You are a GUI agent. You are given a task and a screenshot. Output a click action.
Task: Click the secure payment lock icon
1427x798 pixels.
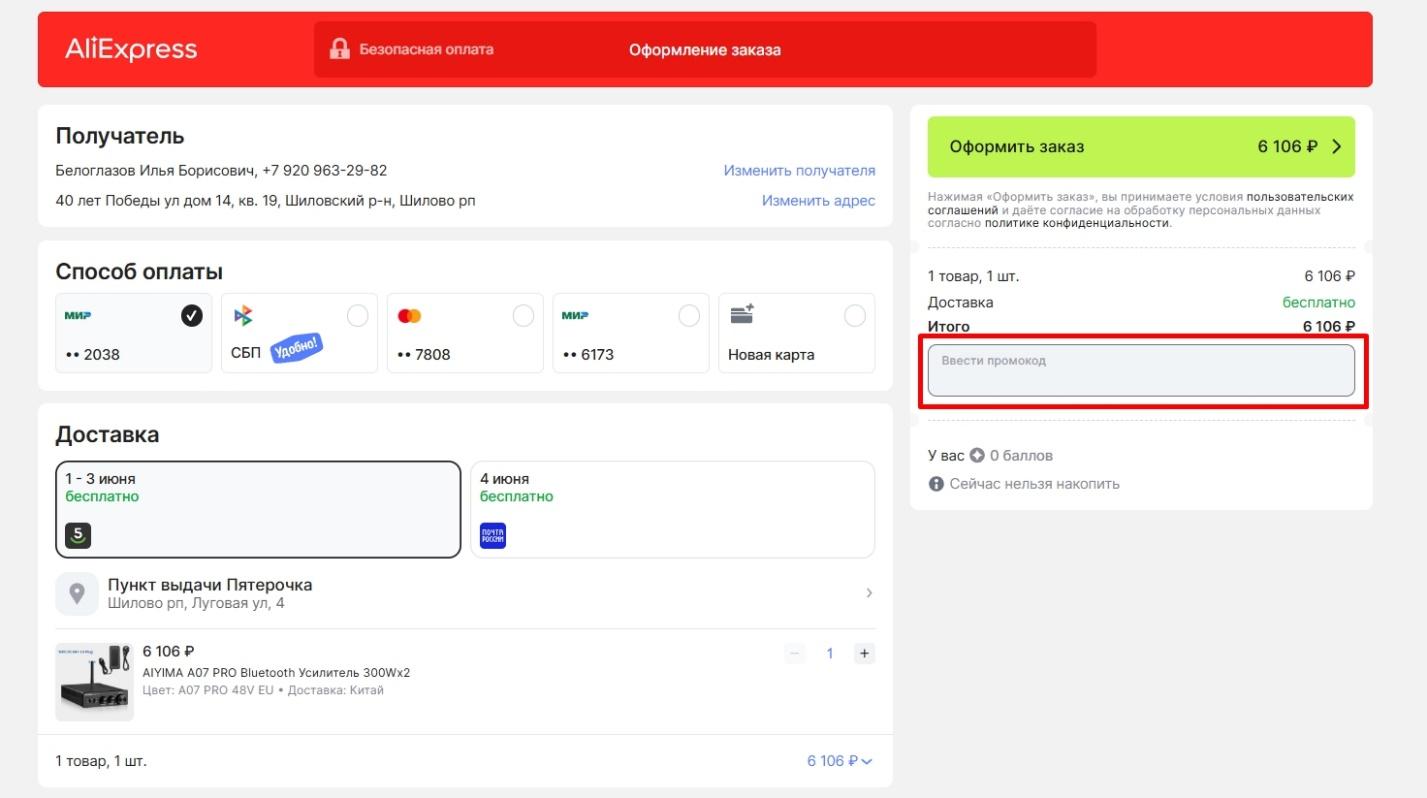point(340,49)
